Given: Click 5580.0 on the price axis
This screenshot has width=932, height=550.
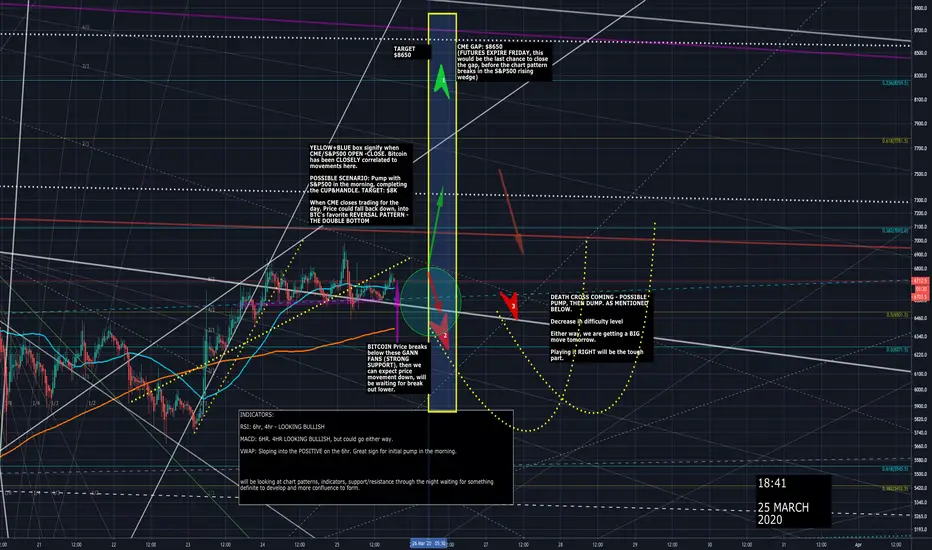Looking at the screenshot, I should [920, 460].
